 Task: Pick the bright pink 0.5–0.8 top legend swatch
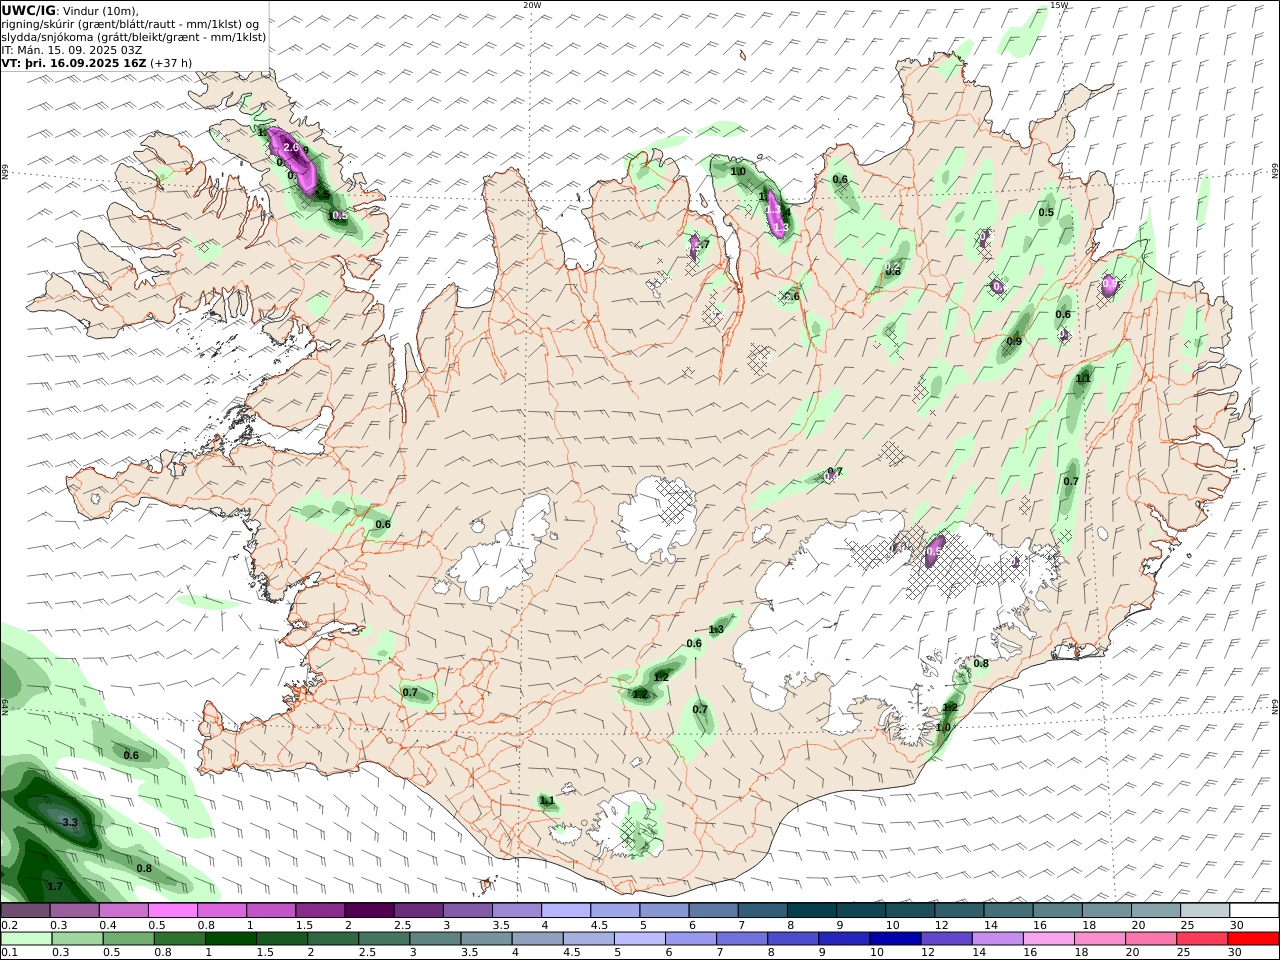pos(173,911)
